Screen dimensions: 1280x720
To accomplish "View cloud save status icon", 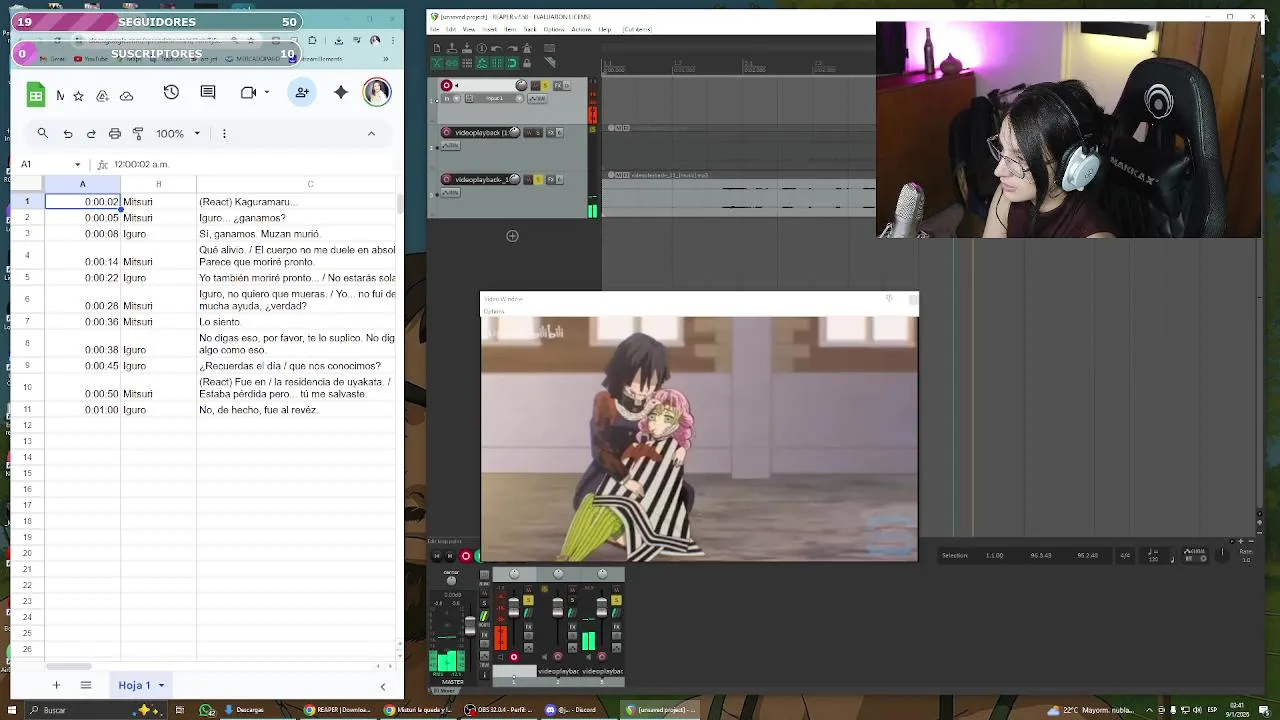I will point(127,96).
